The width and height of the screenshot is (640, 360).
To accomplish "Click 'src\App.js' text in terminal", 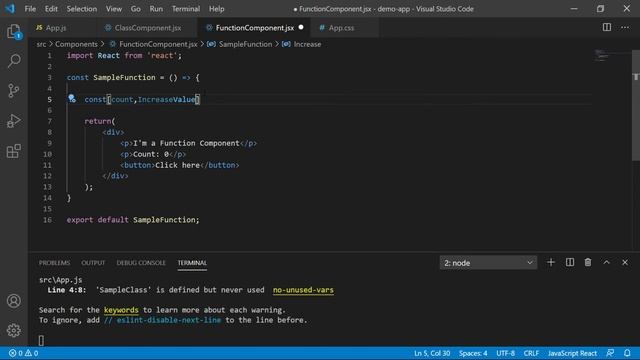I will click(x=60, y=280).
